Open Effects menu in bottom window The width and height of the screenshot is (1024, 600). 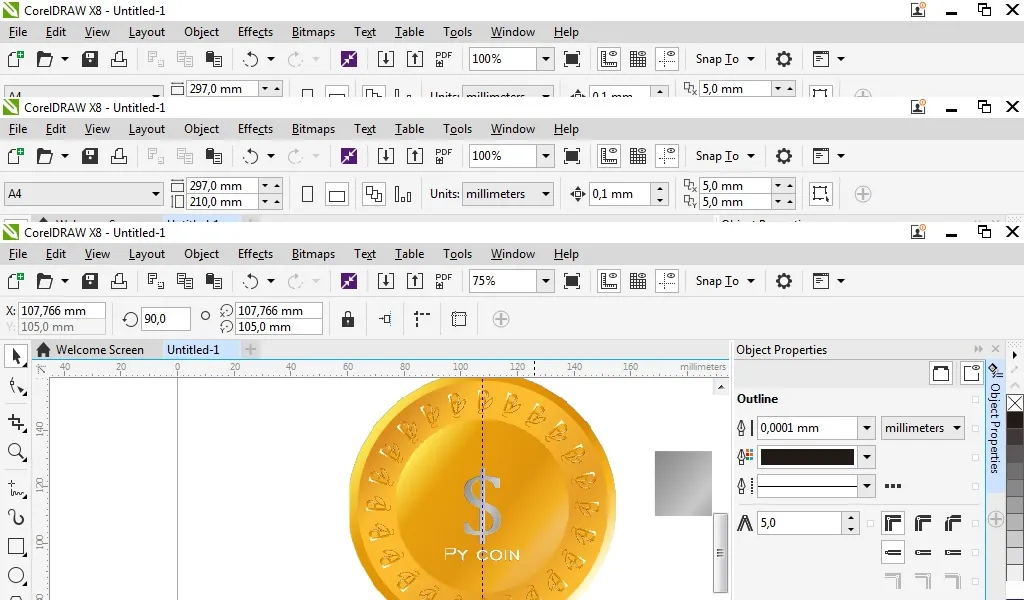[255, 254]
